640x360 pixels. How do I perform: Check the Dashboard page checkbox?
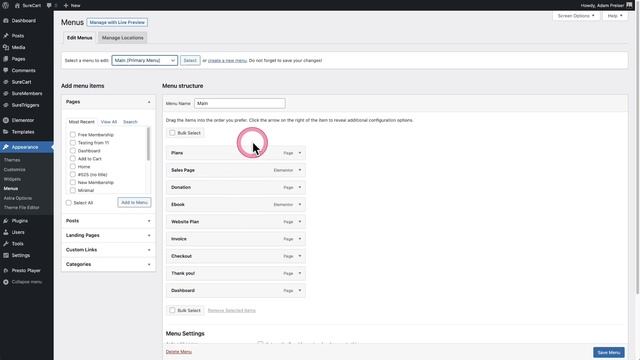pyautogui.click(x=73, y=151)
